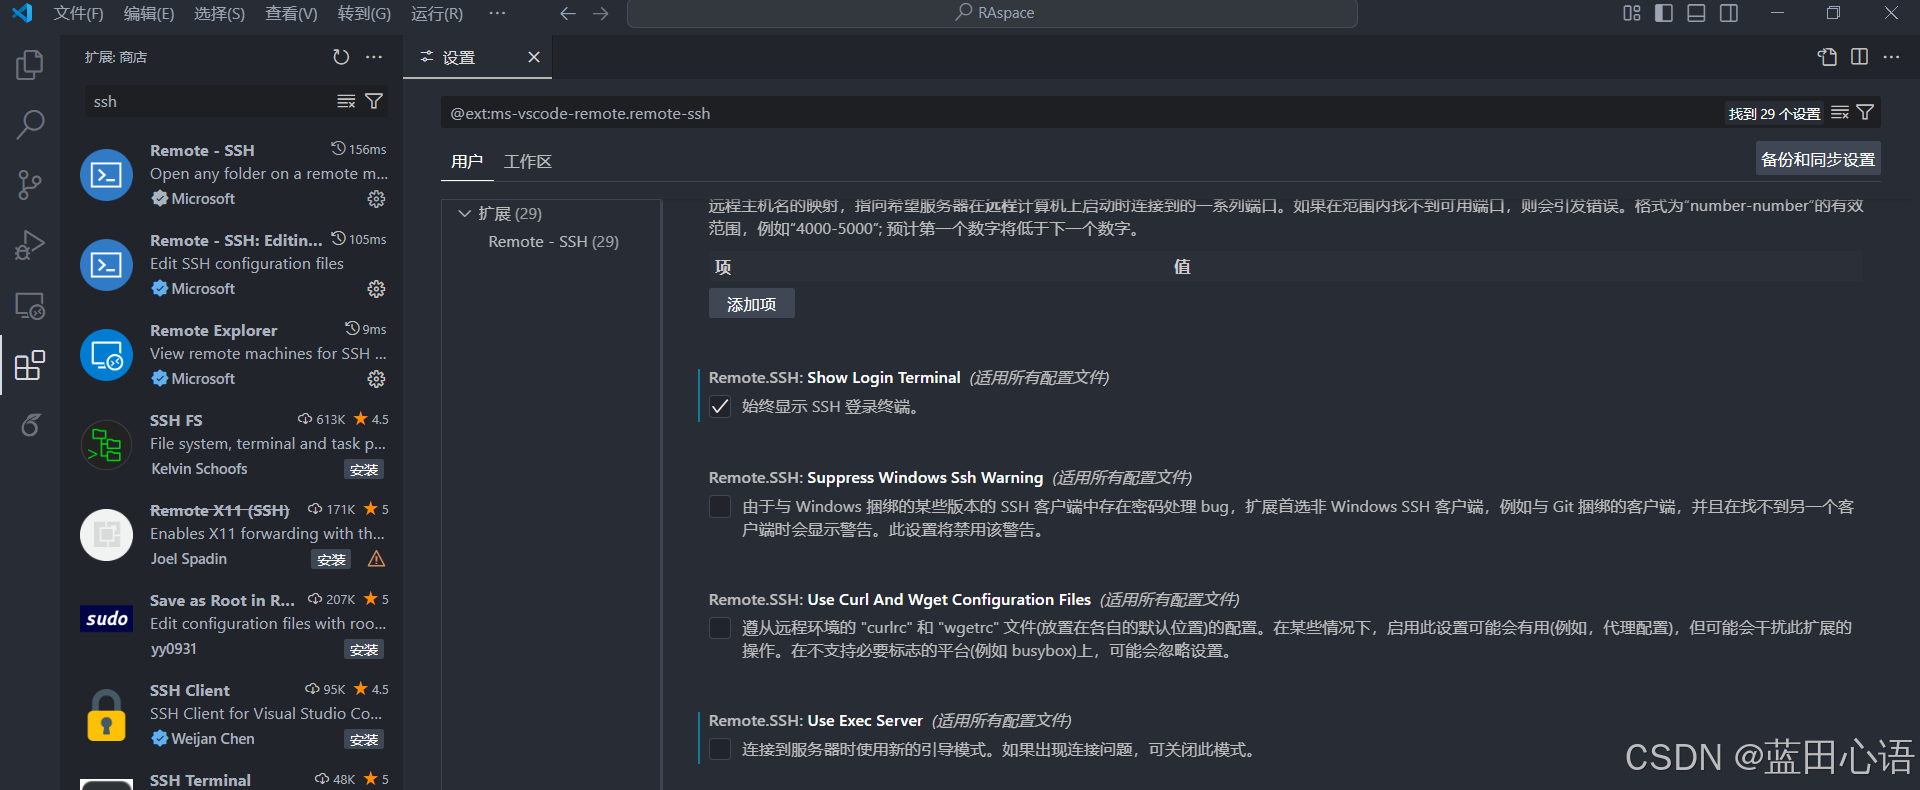Viewport: 1920px width, 790px height.
Task: Click 备份和同步设置 button
Action: [1818, 159]
